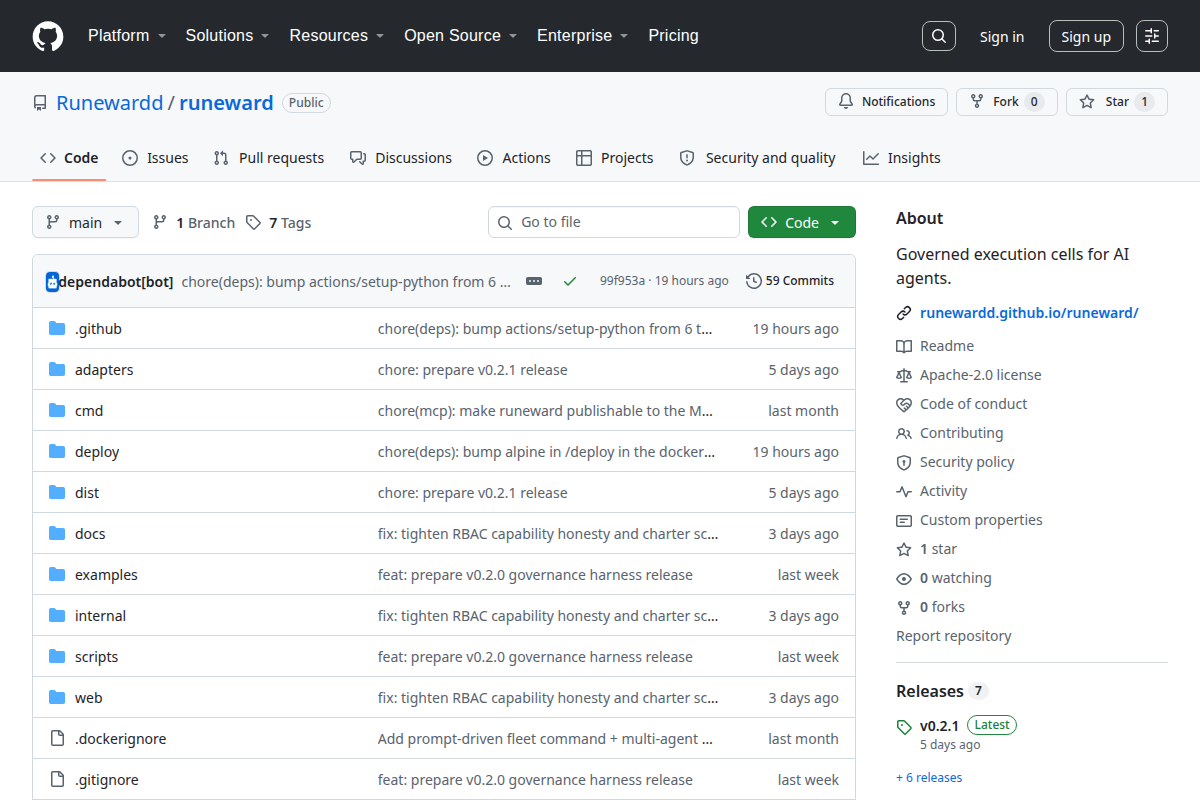This screenshot has width=1200, height=800.
Task: Click the .dockerignore file icon
Action: [57, 739]
